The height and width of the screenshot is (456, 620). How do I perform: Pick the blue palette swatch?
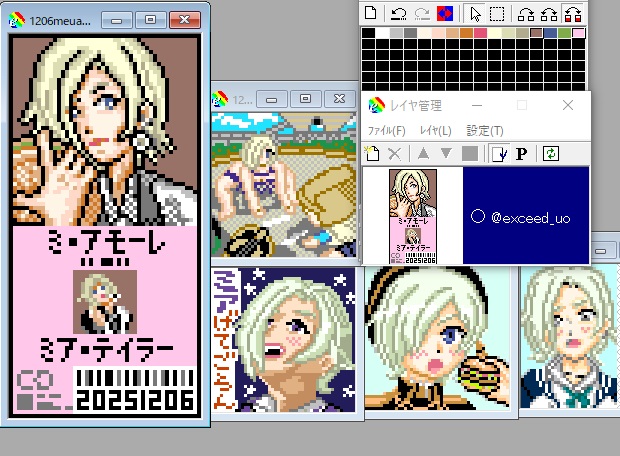pyautogui.click(x=550, y=33)
